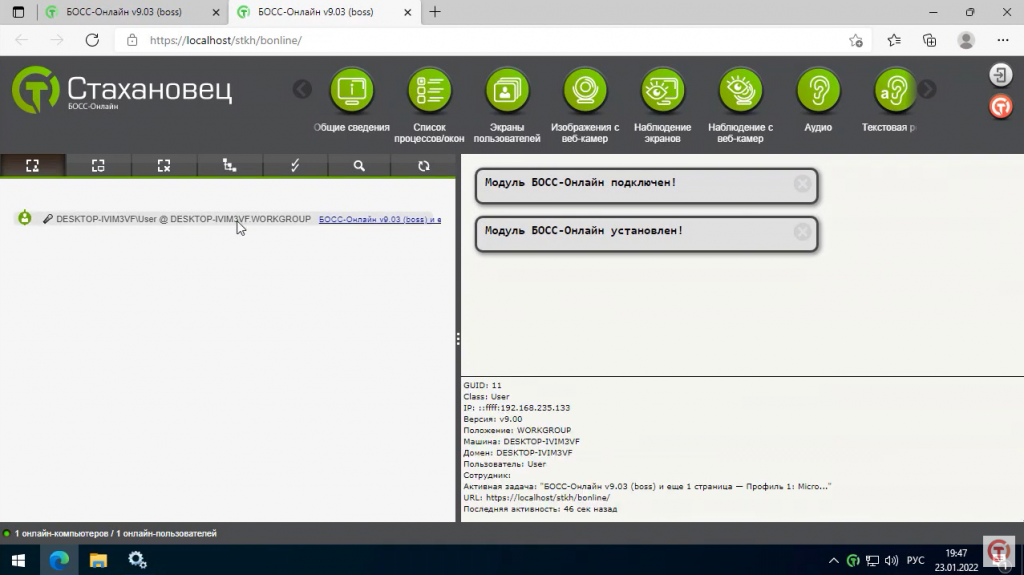Click the checkmark toolbar button
1024x575 pixels.
tap(295, 165)
